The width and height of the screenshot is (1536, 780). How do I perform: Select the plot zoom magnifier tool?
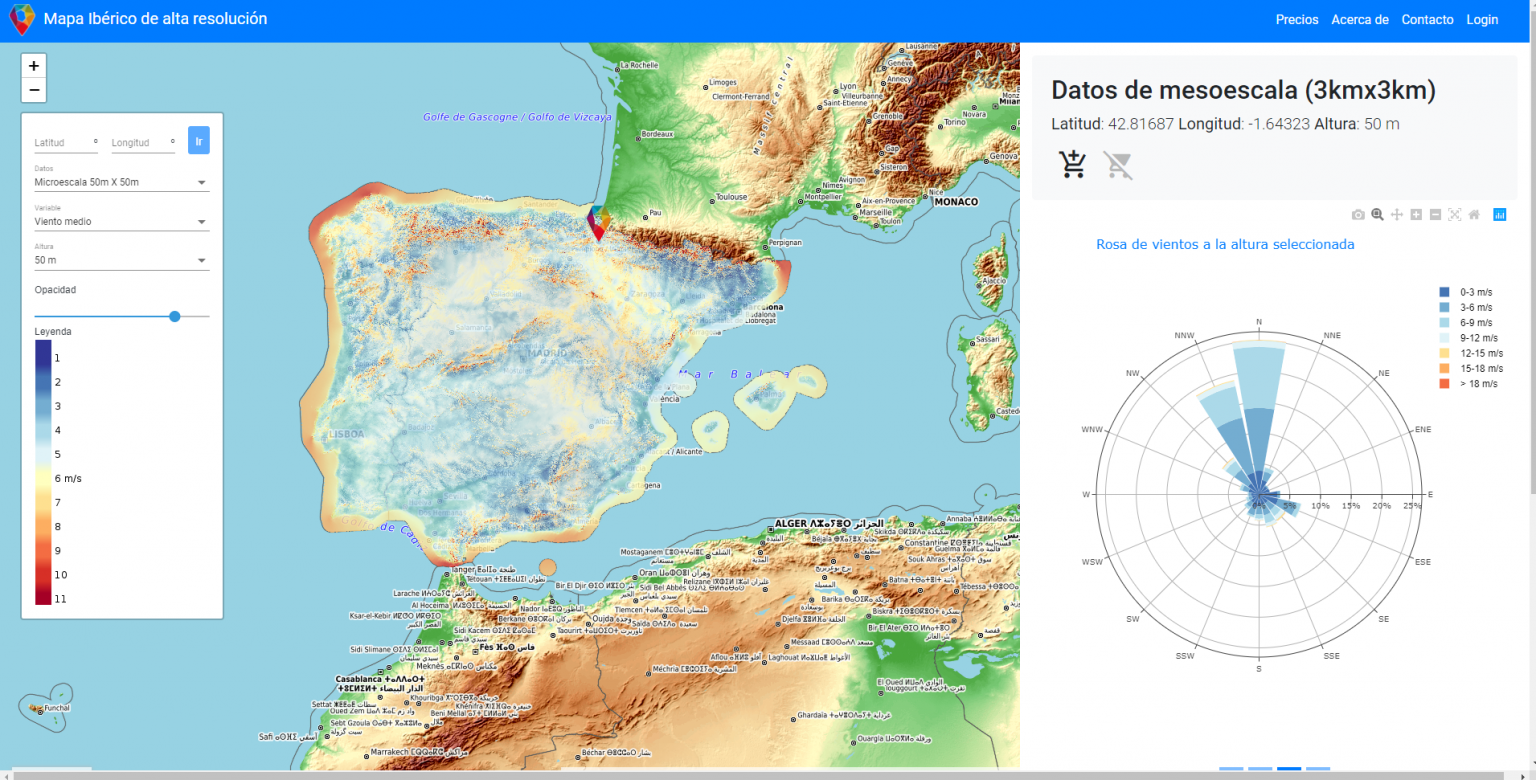pos(1377,215)
